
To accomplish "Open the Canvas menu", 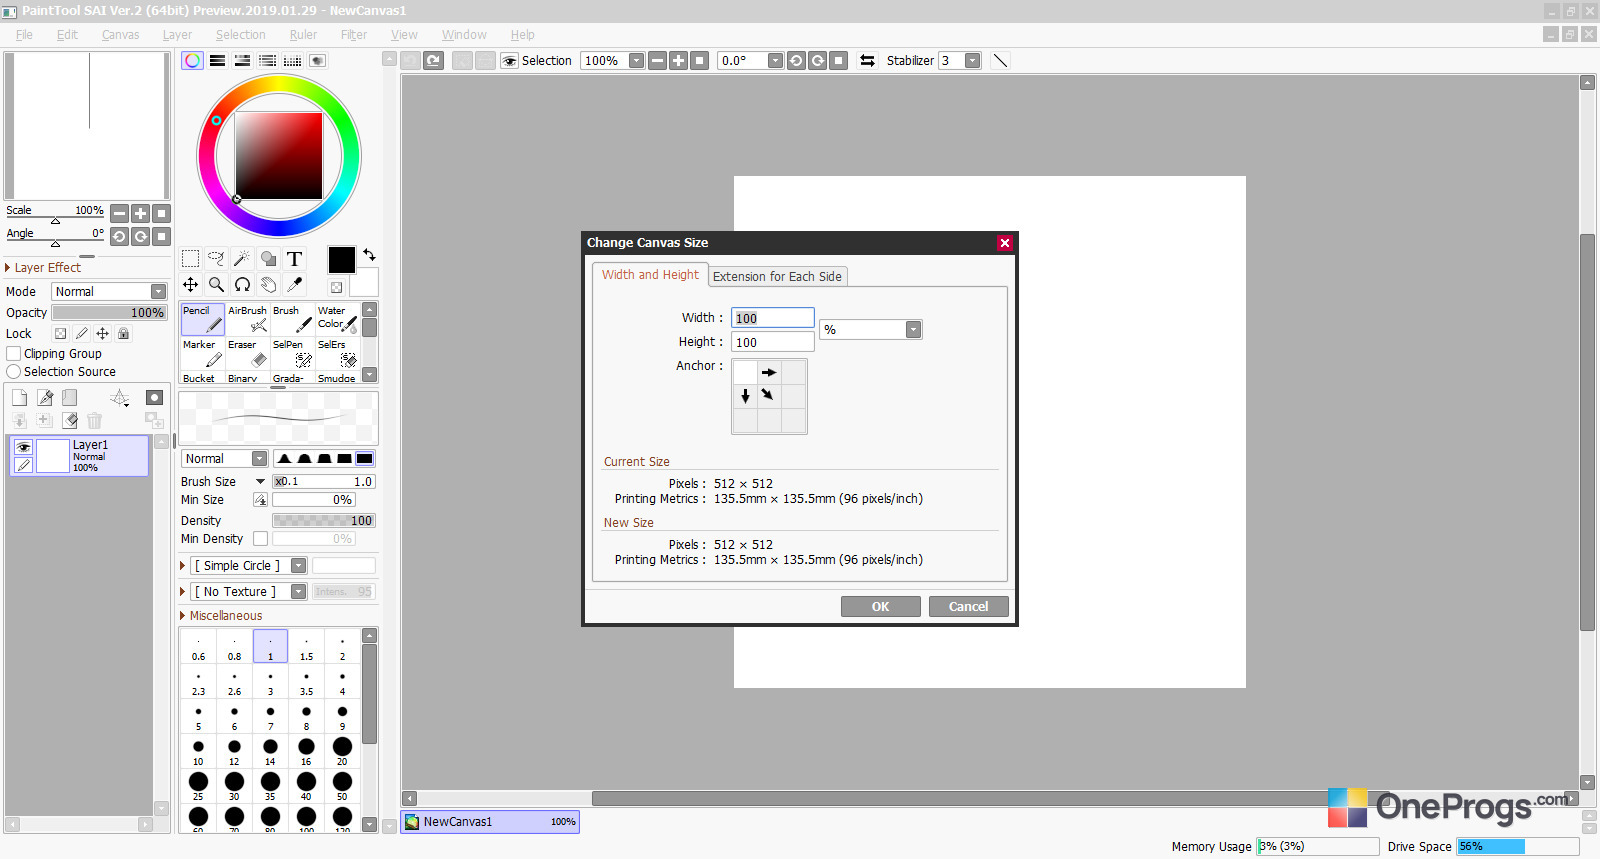I will (x=120, y=35).
